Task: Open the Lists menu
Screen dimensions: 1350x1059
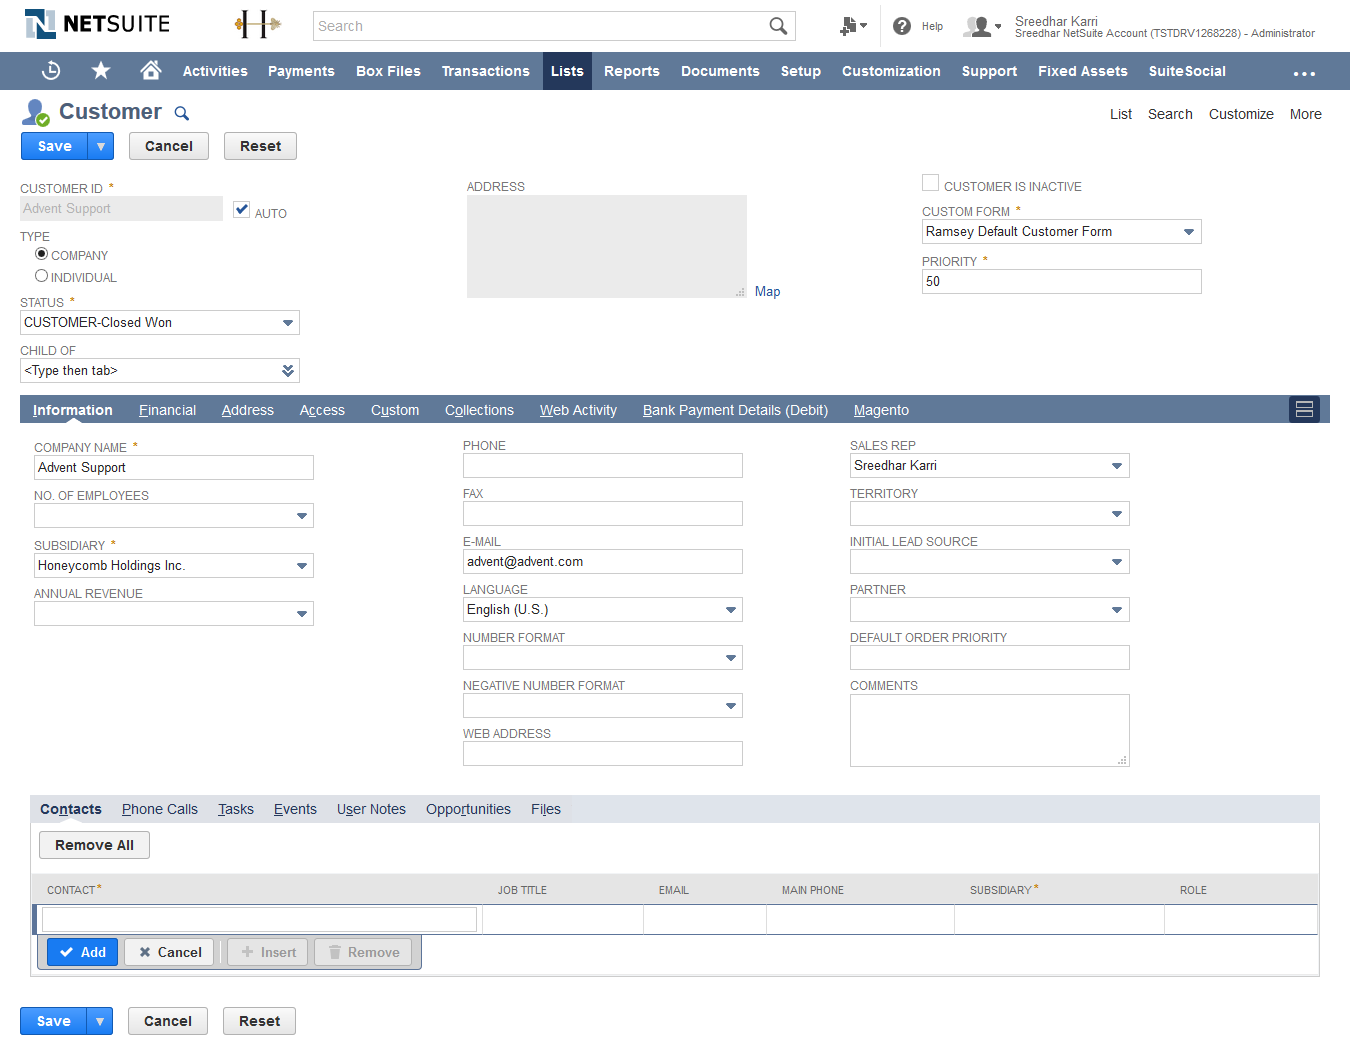Action: coord(567,71)
